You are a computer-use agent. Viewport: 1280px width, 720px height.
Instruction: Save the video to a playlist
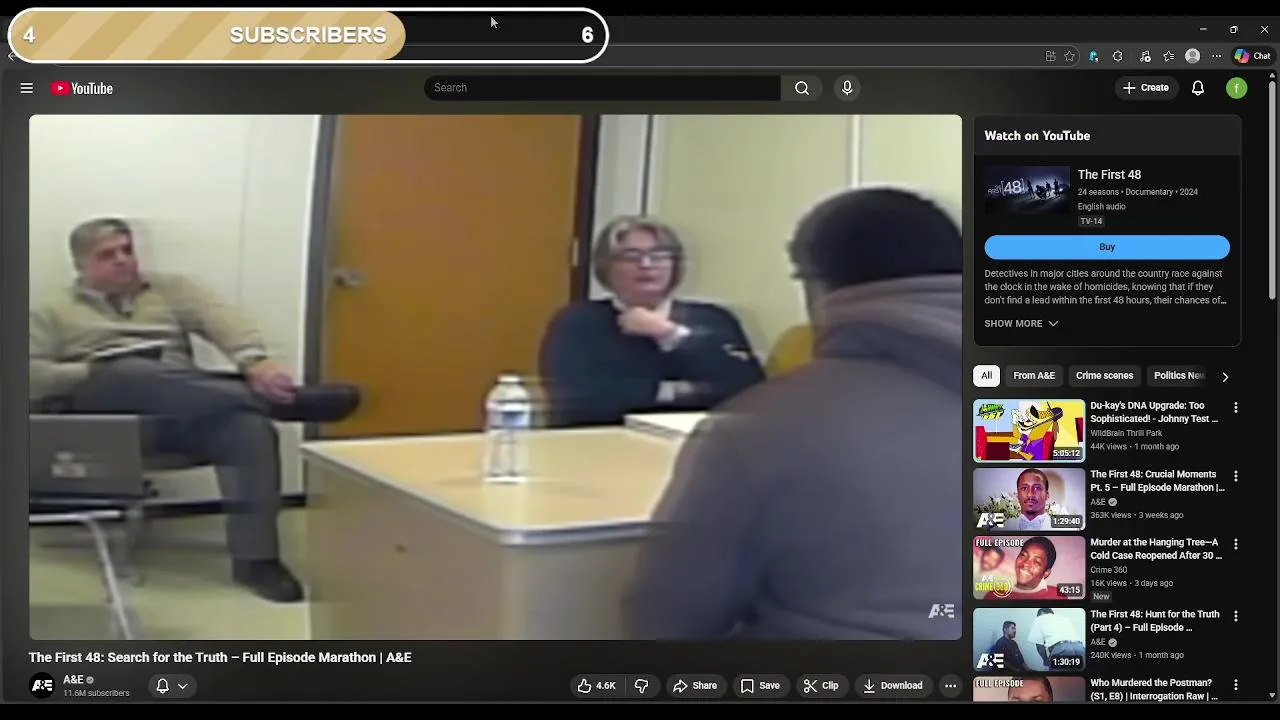(x=760, y=686)
